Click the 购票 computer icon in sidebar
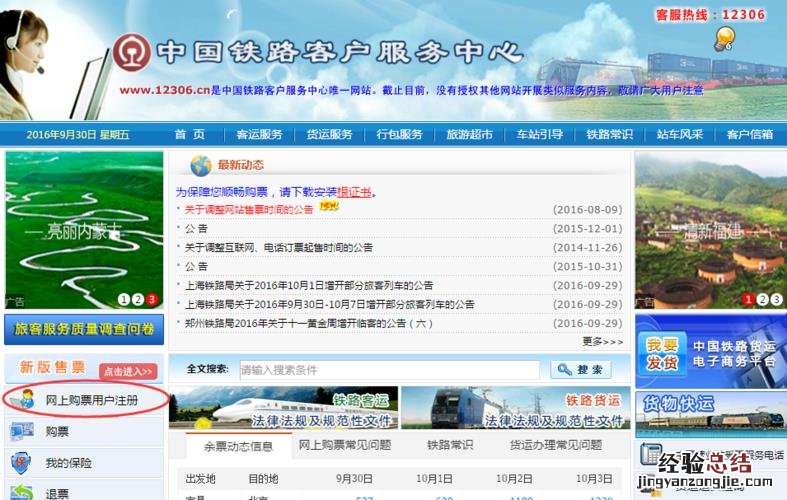The height and width of the screenshot is (500, 787). tap(21, 431)
